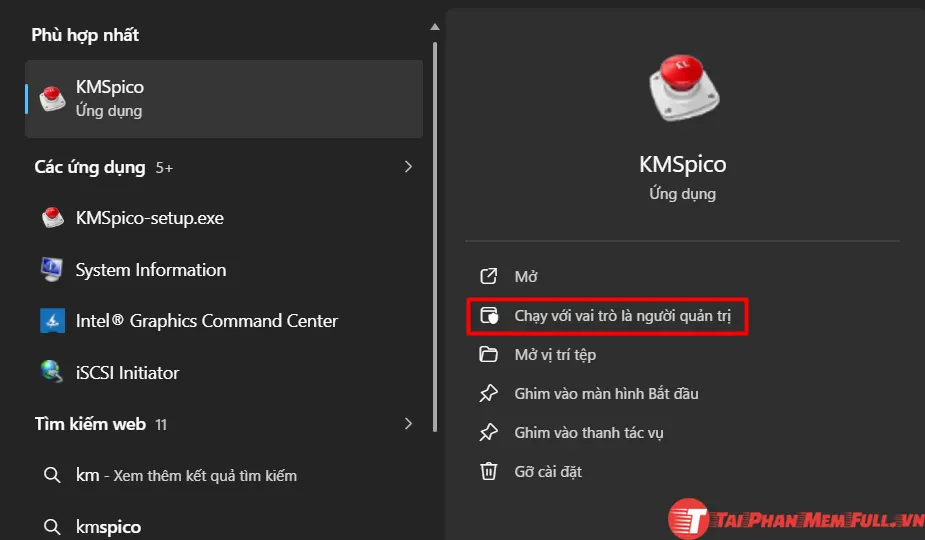Click the 5+ count beside Các ứng dụng
Viewport: 925px width, 540px height.
point(164,168)
